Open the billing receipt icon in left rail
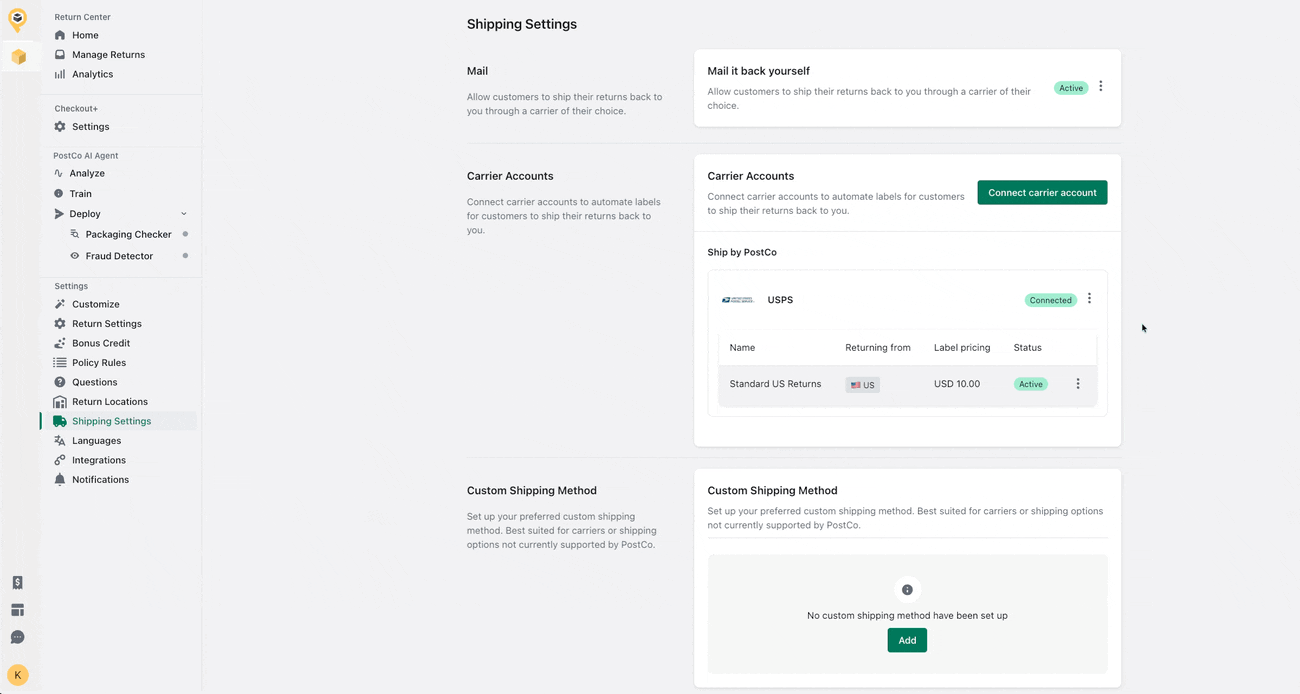Screen dimensions: 1300x694 point(17,583)
